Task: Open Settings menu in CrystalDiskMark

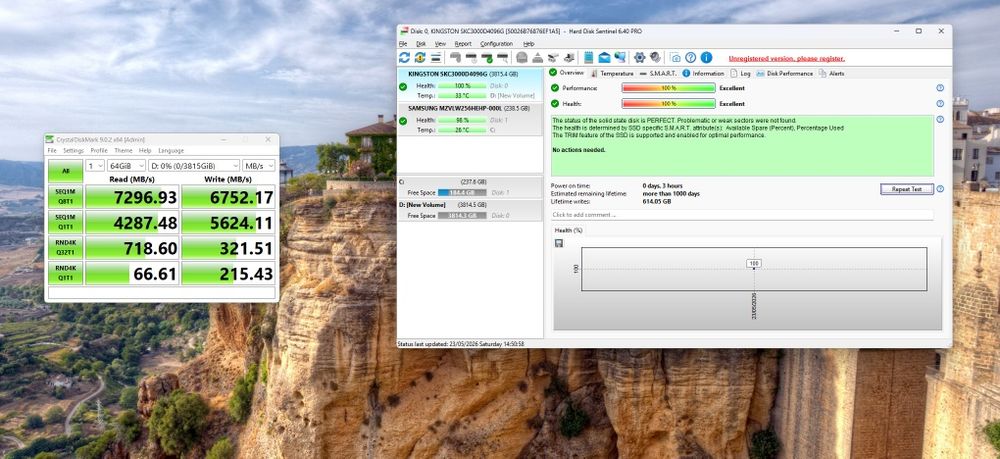Action: click(73, 150)
